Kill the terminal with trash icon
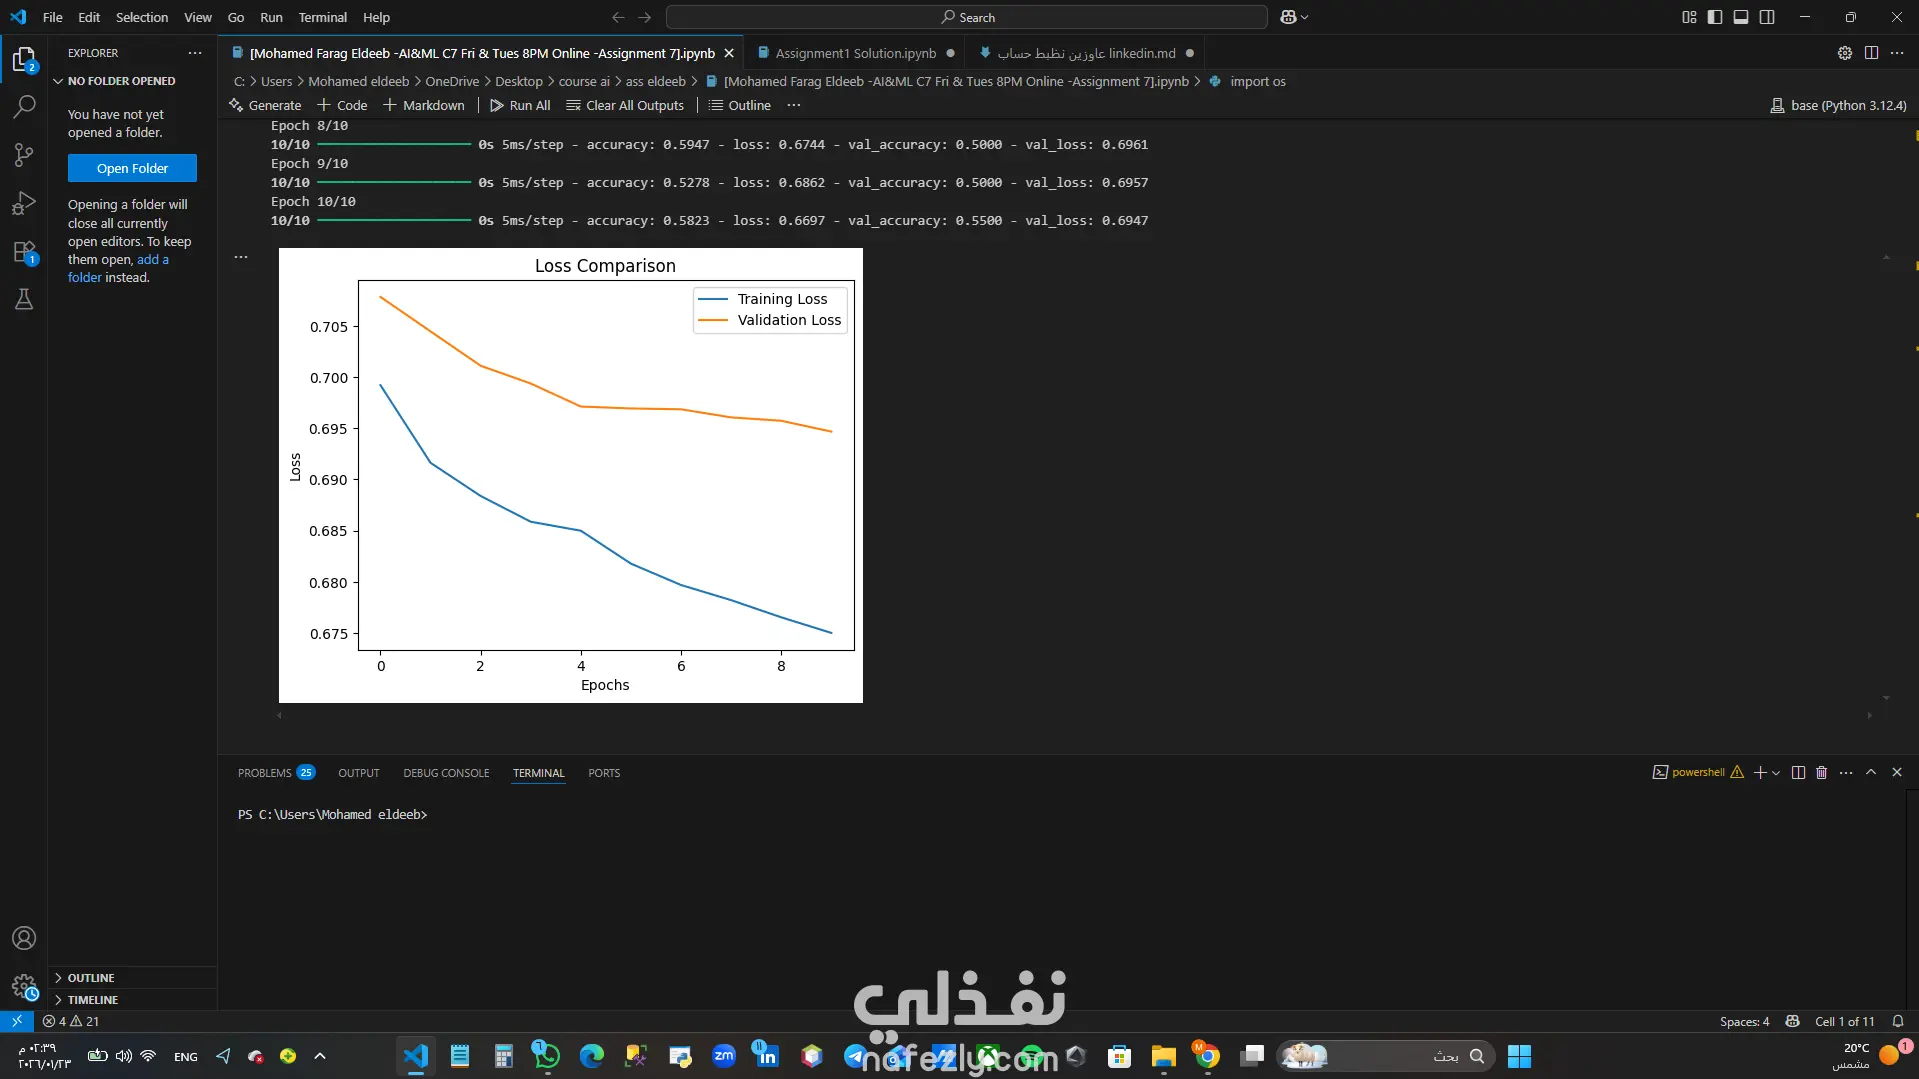1919x1079 pixels. [x=1821, y=772]
